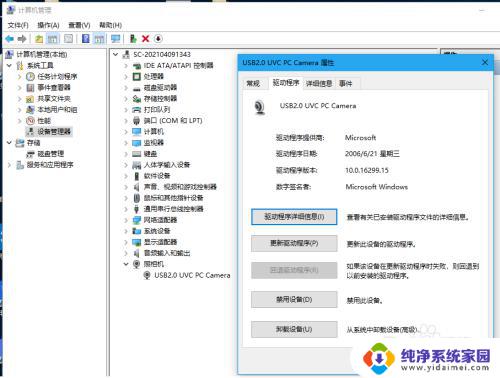The width and height of the screenshot is (500, 378).
Task: Toggle the Show/Hide console tree toolbar icon
Action: (x=53, y=39)
